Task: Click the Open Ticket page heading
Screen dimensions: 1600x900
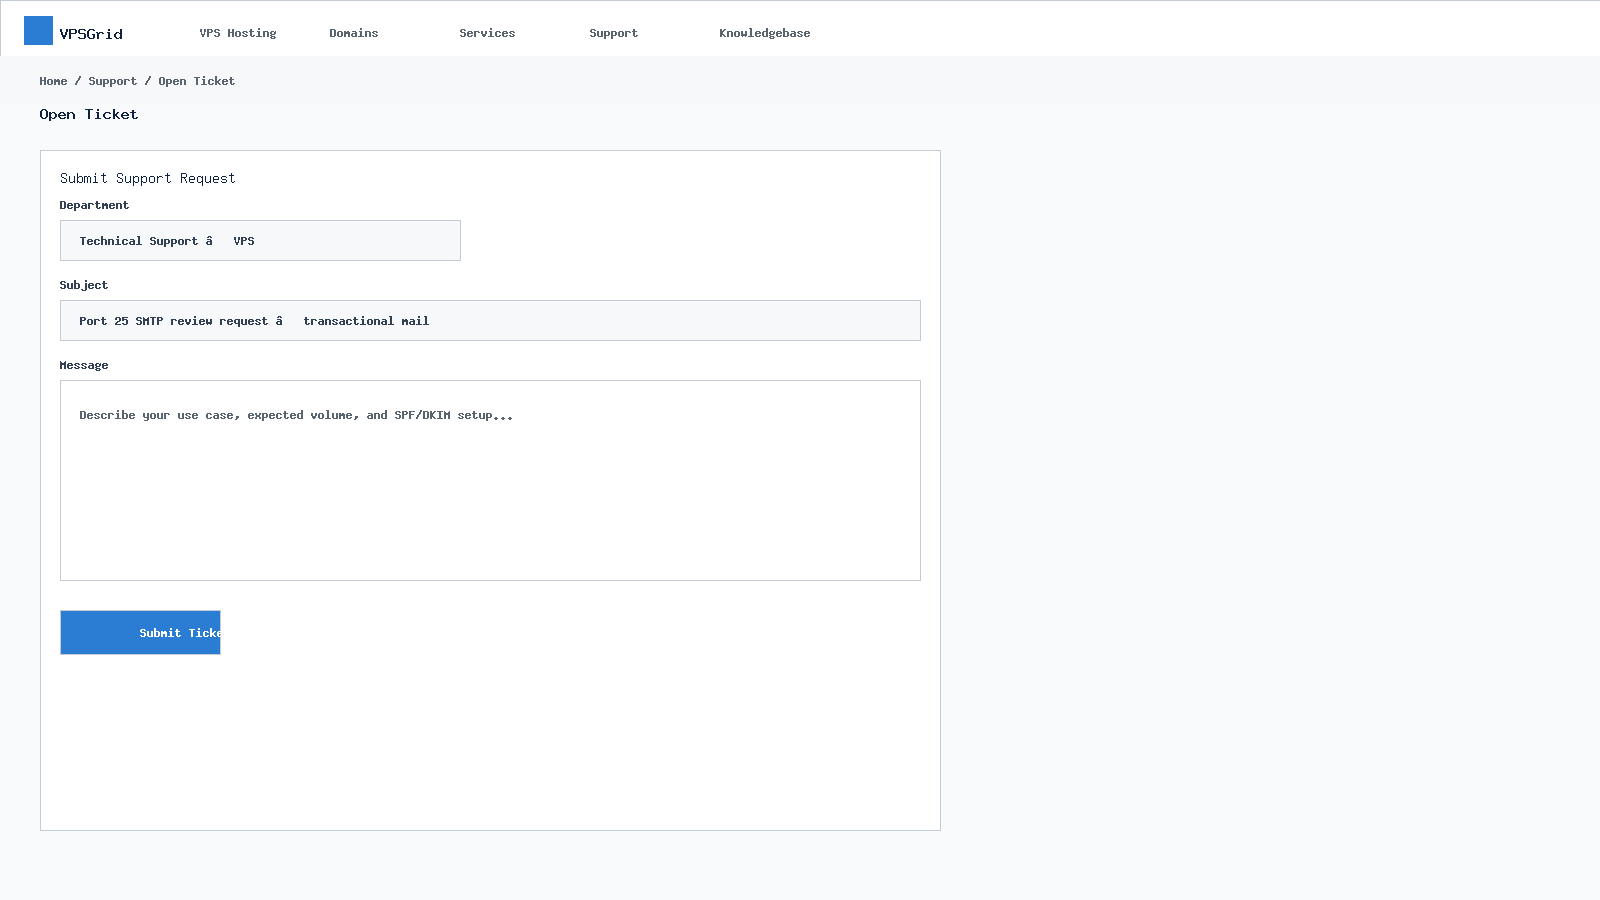Action: coord(89,114)
